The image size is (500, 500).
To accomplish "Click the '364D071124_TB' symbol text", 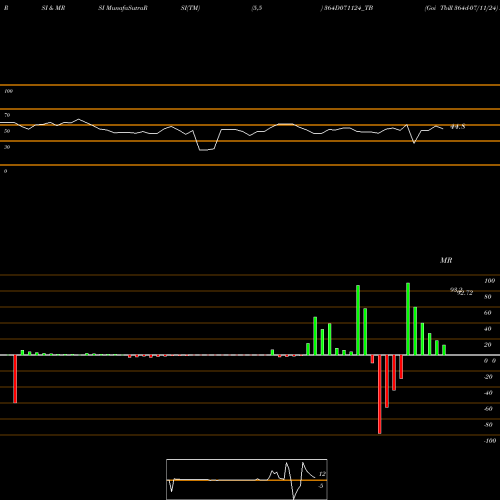I will point(348,8).
